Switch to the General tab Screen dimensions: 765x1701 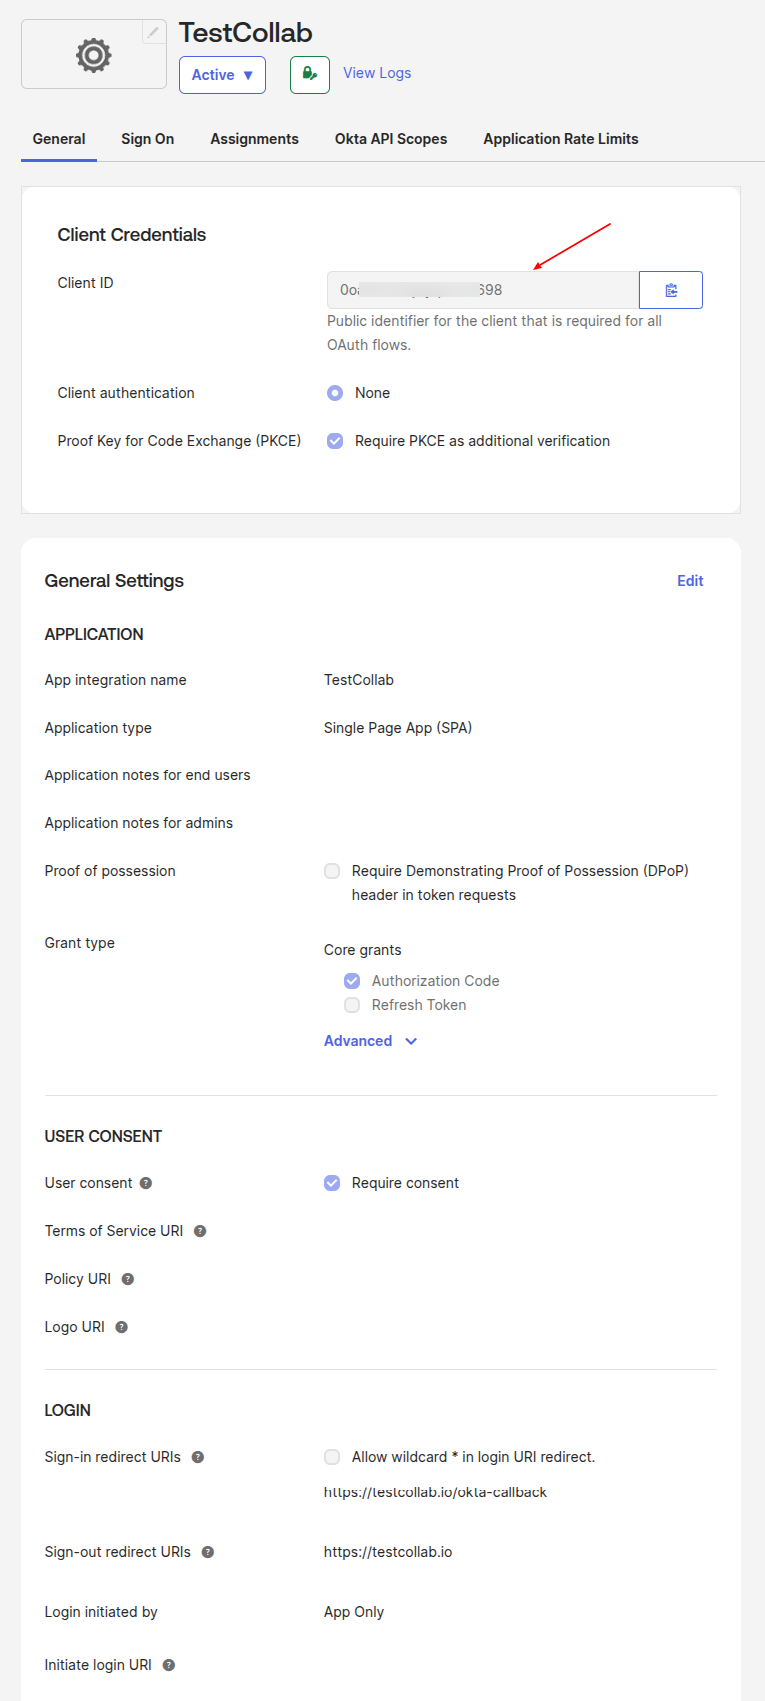pyautogui.click(x=59, y=139)
